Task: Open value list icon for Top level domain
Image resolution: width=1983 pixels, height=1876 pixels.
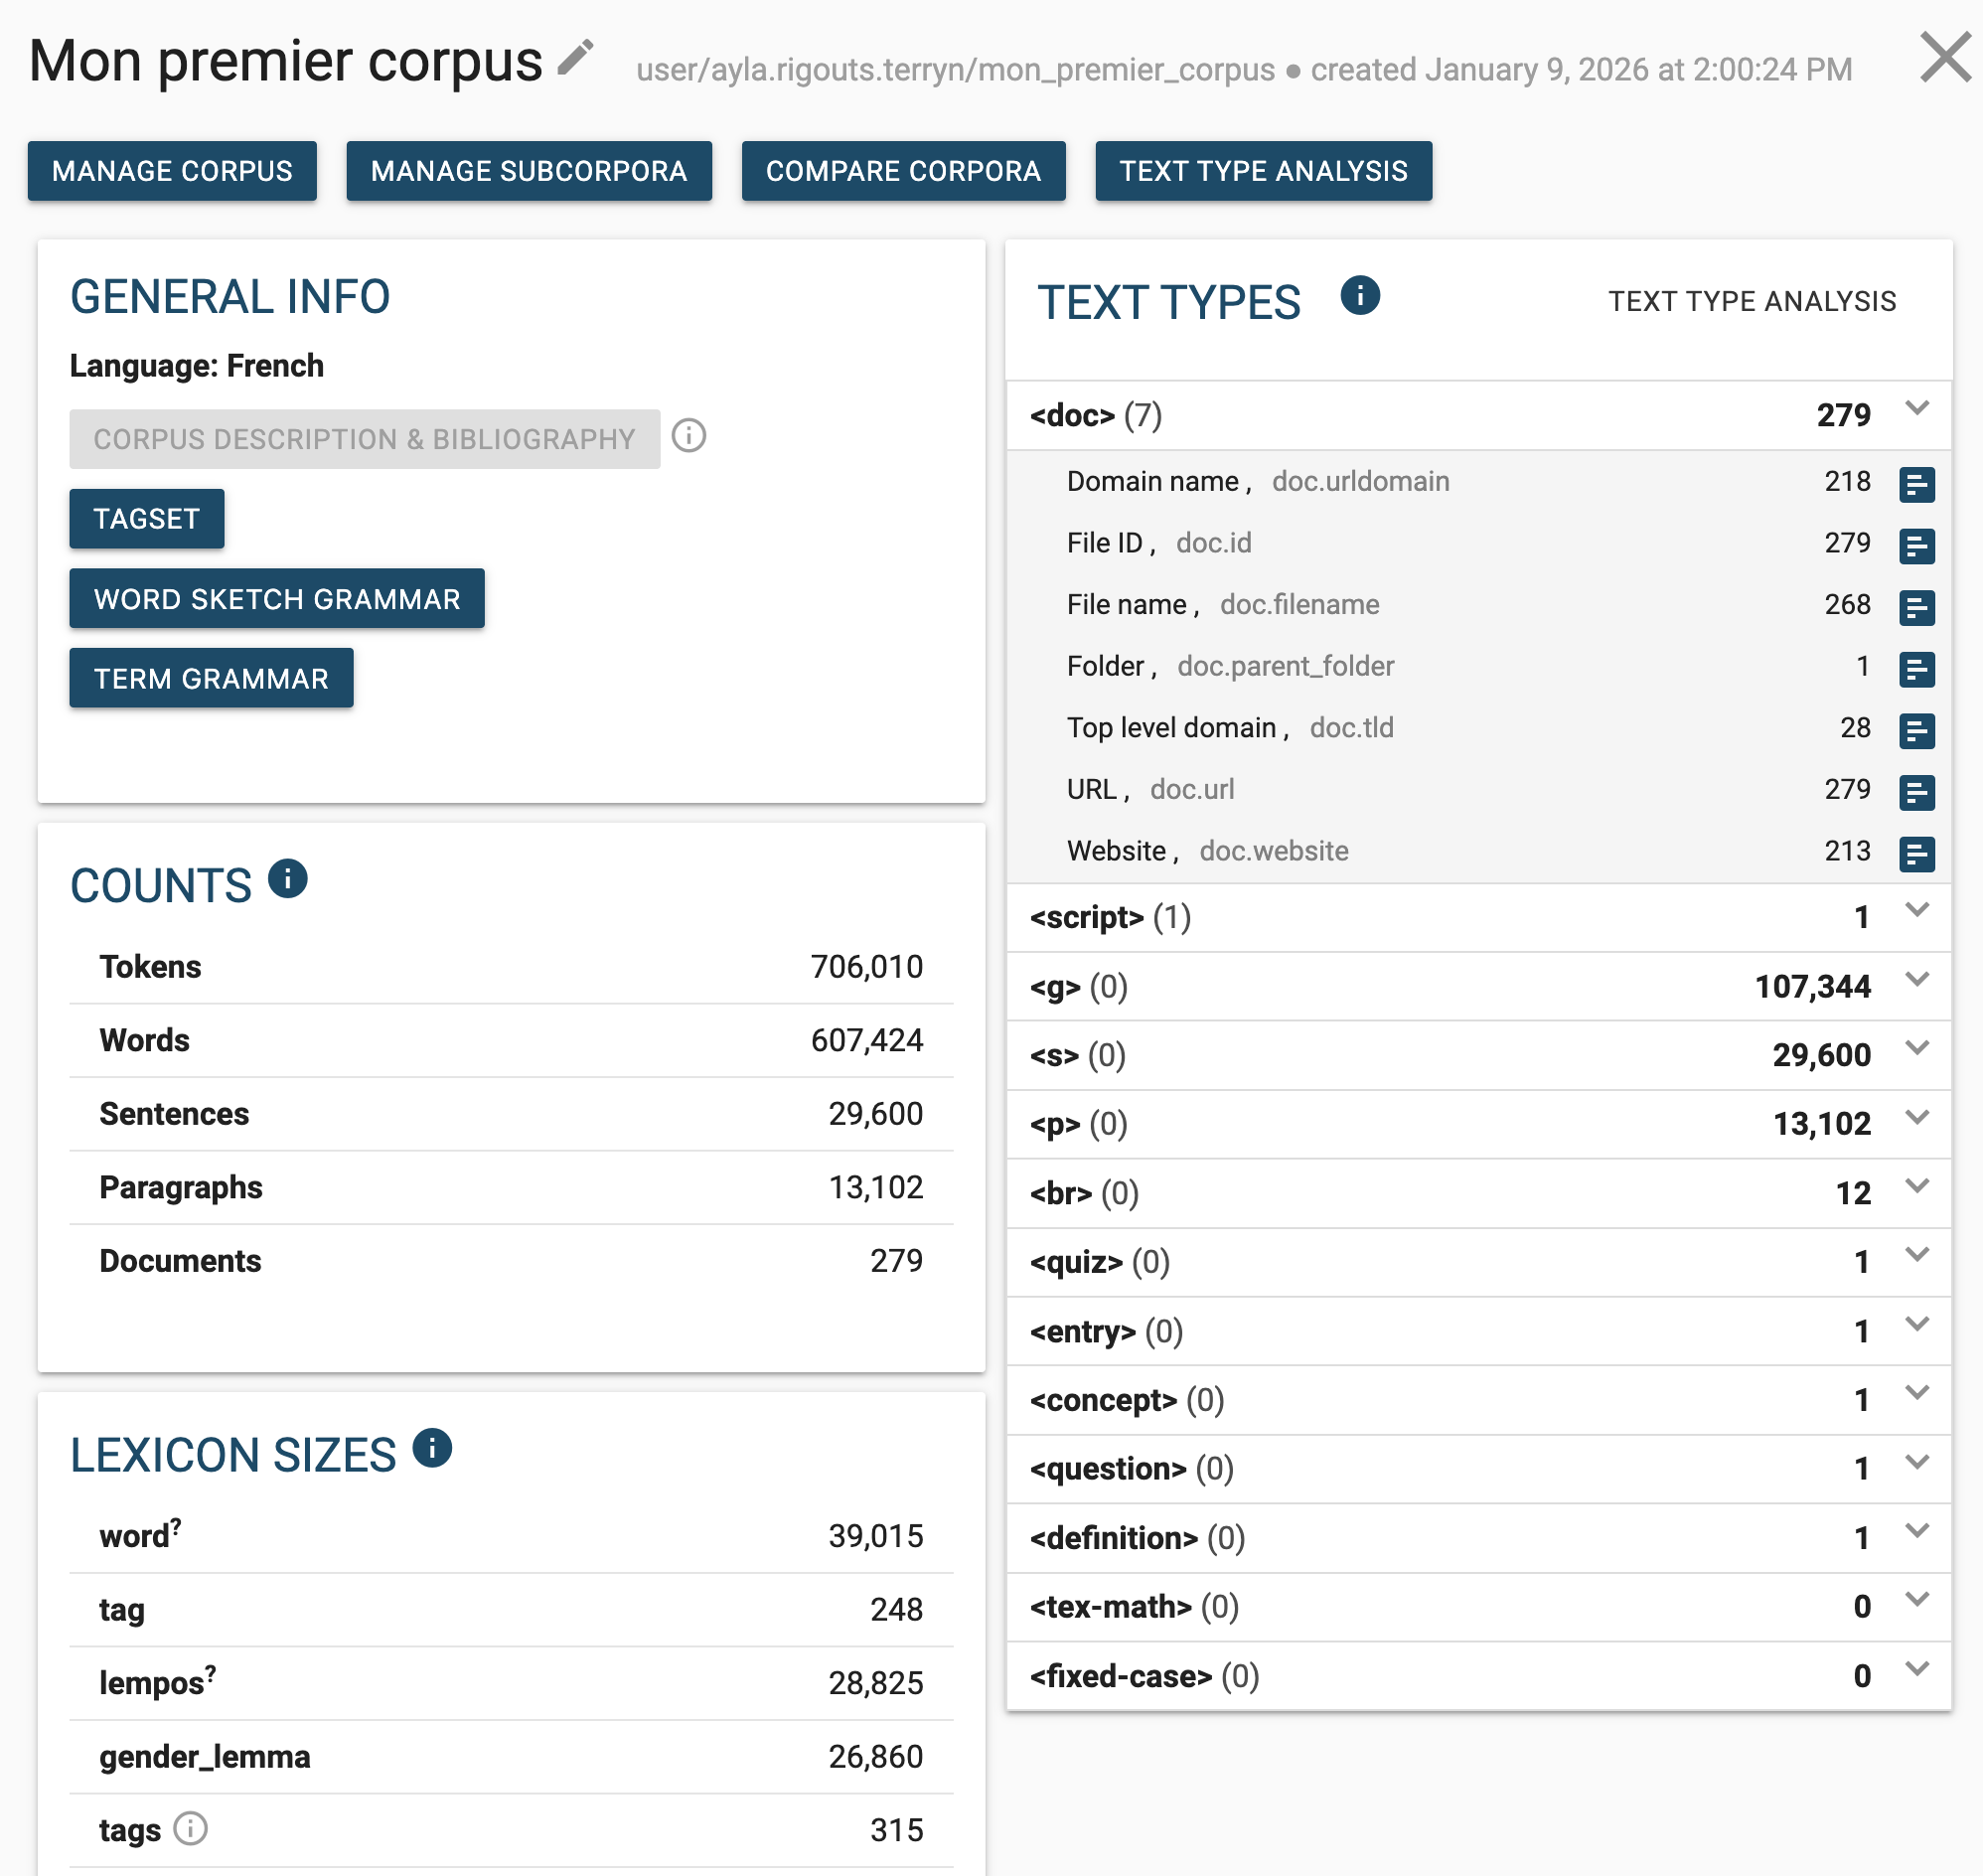Action: [1917, 731]
